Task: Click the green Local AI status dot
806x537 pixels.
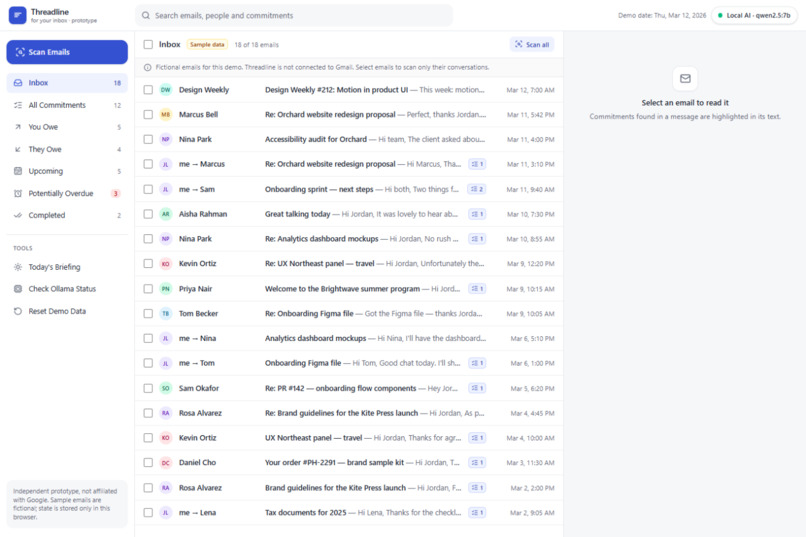Action: point(720,15)
